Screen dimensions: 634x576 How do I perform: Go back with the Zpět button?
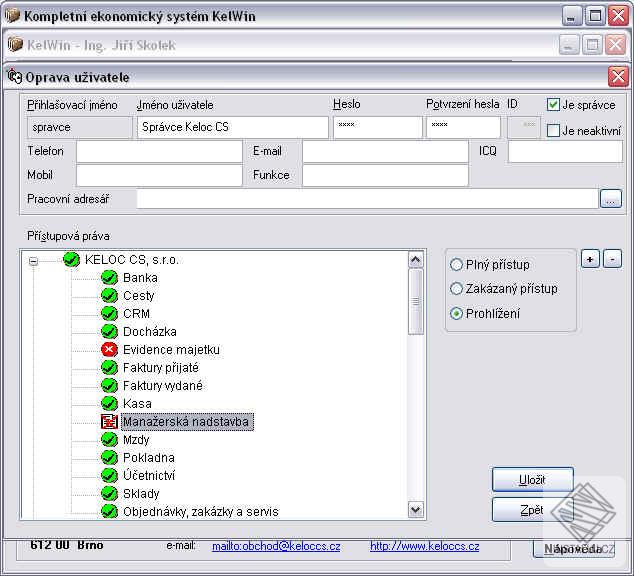(x=533, y=510)
